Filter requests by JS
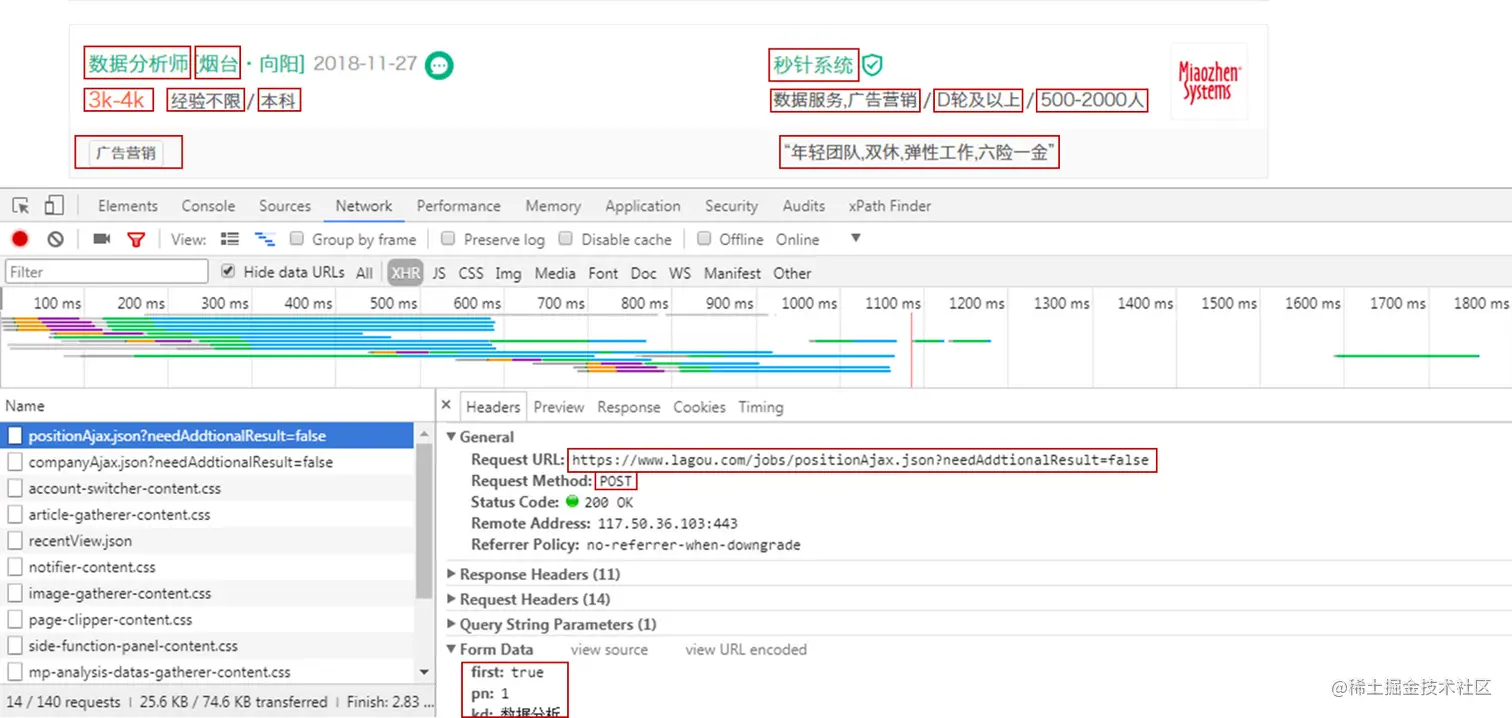1512x718 pixels. coord(439,273)
